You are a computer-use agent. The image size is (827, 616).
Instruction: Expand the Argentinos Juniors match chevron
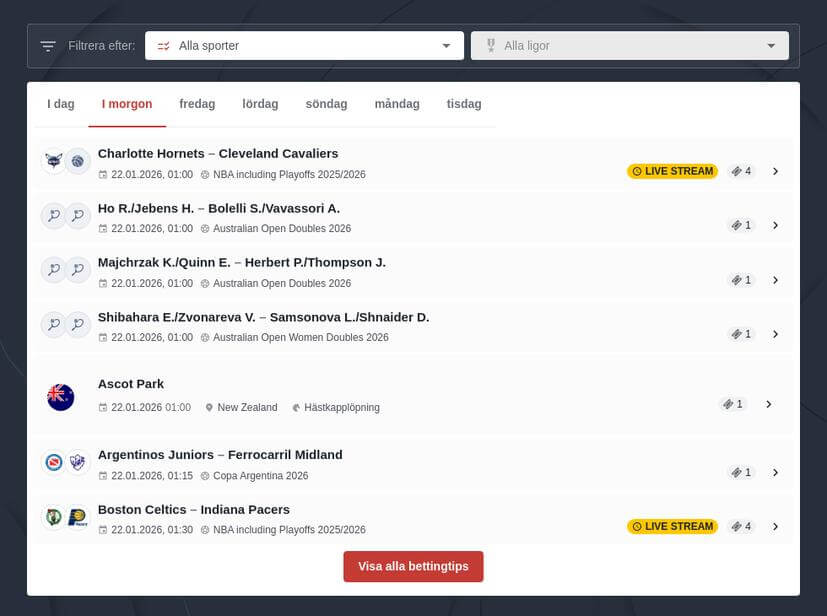[775, 472]
